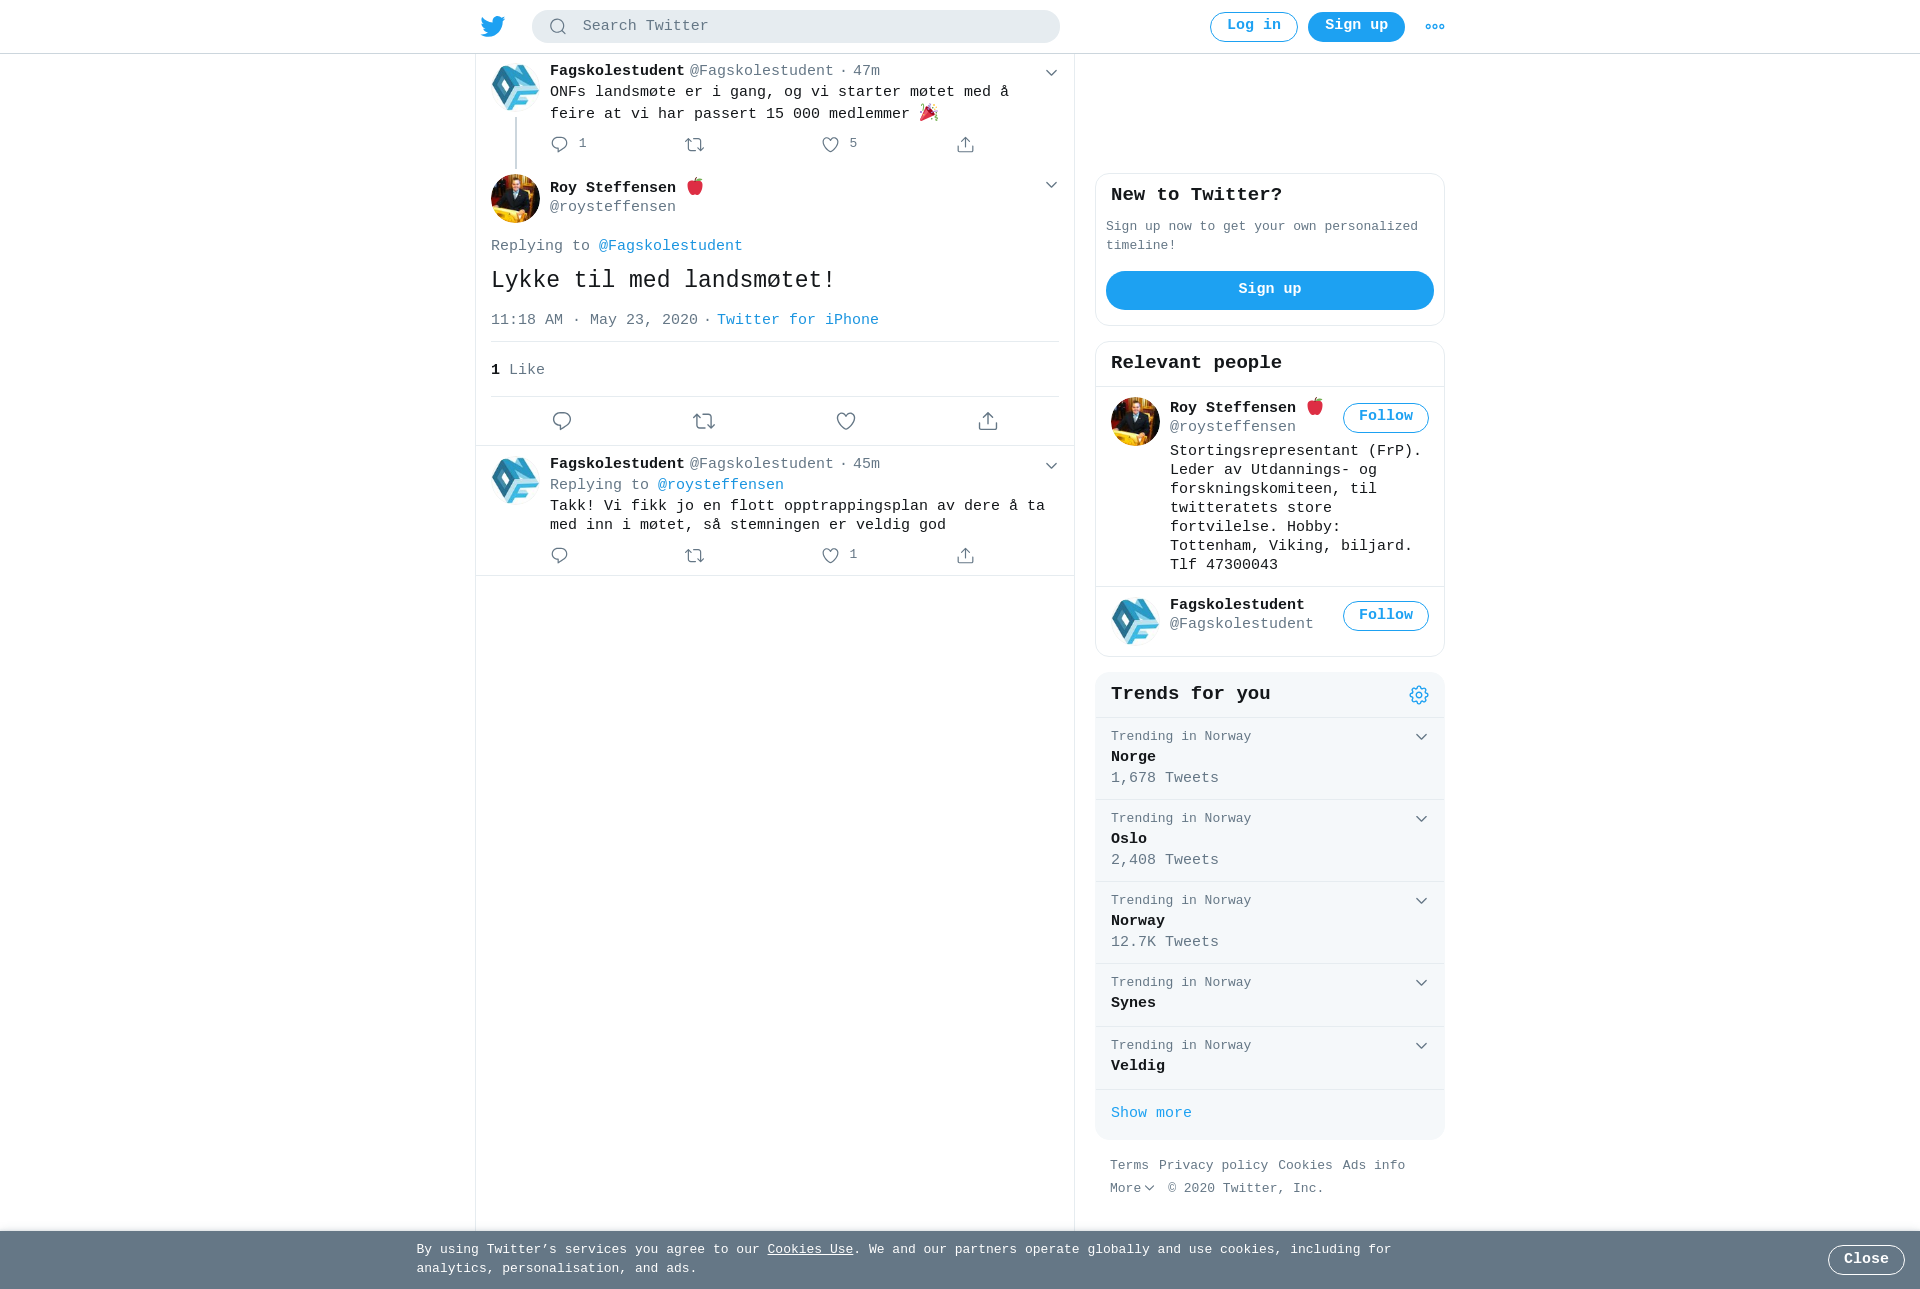The width and height of the screenshot is (1920, 1289).
Task: Open Trends for you settings gear
Action: pos(1419,695)
